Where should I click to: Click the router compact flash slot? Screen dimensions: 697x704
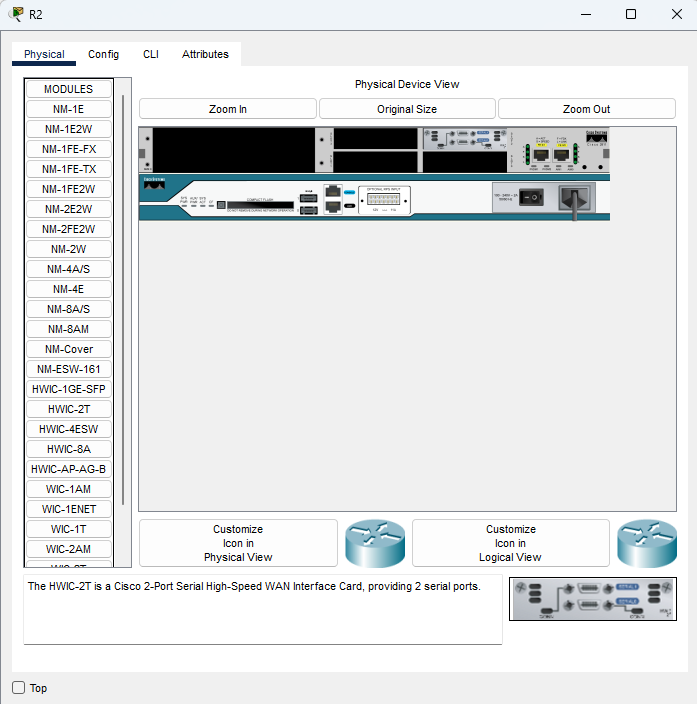pyautogui.click(x=260, y=205)
